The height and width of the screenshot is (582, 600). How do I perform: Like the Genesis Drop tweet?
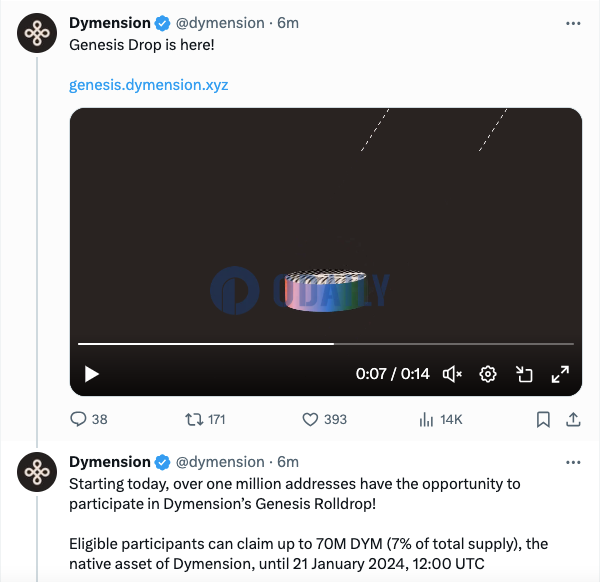click(x=324, y=419)
